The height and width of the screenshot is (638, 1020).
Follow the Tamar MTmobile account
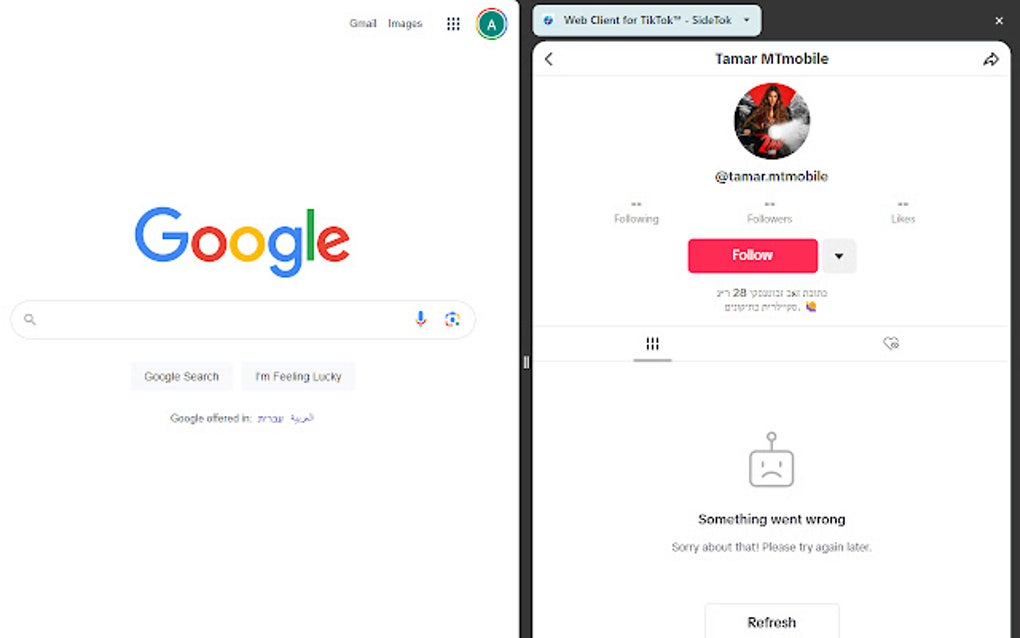tap(753, 256)
